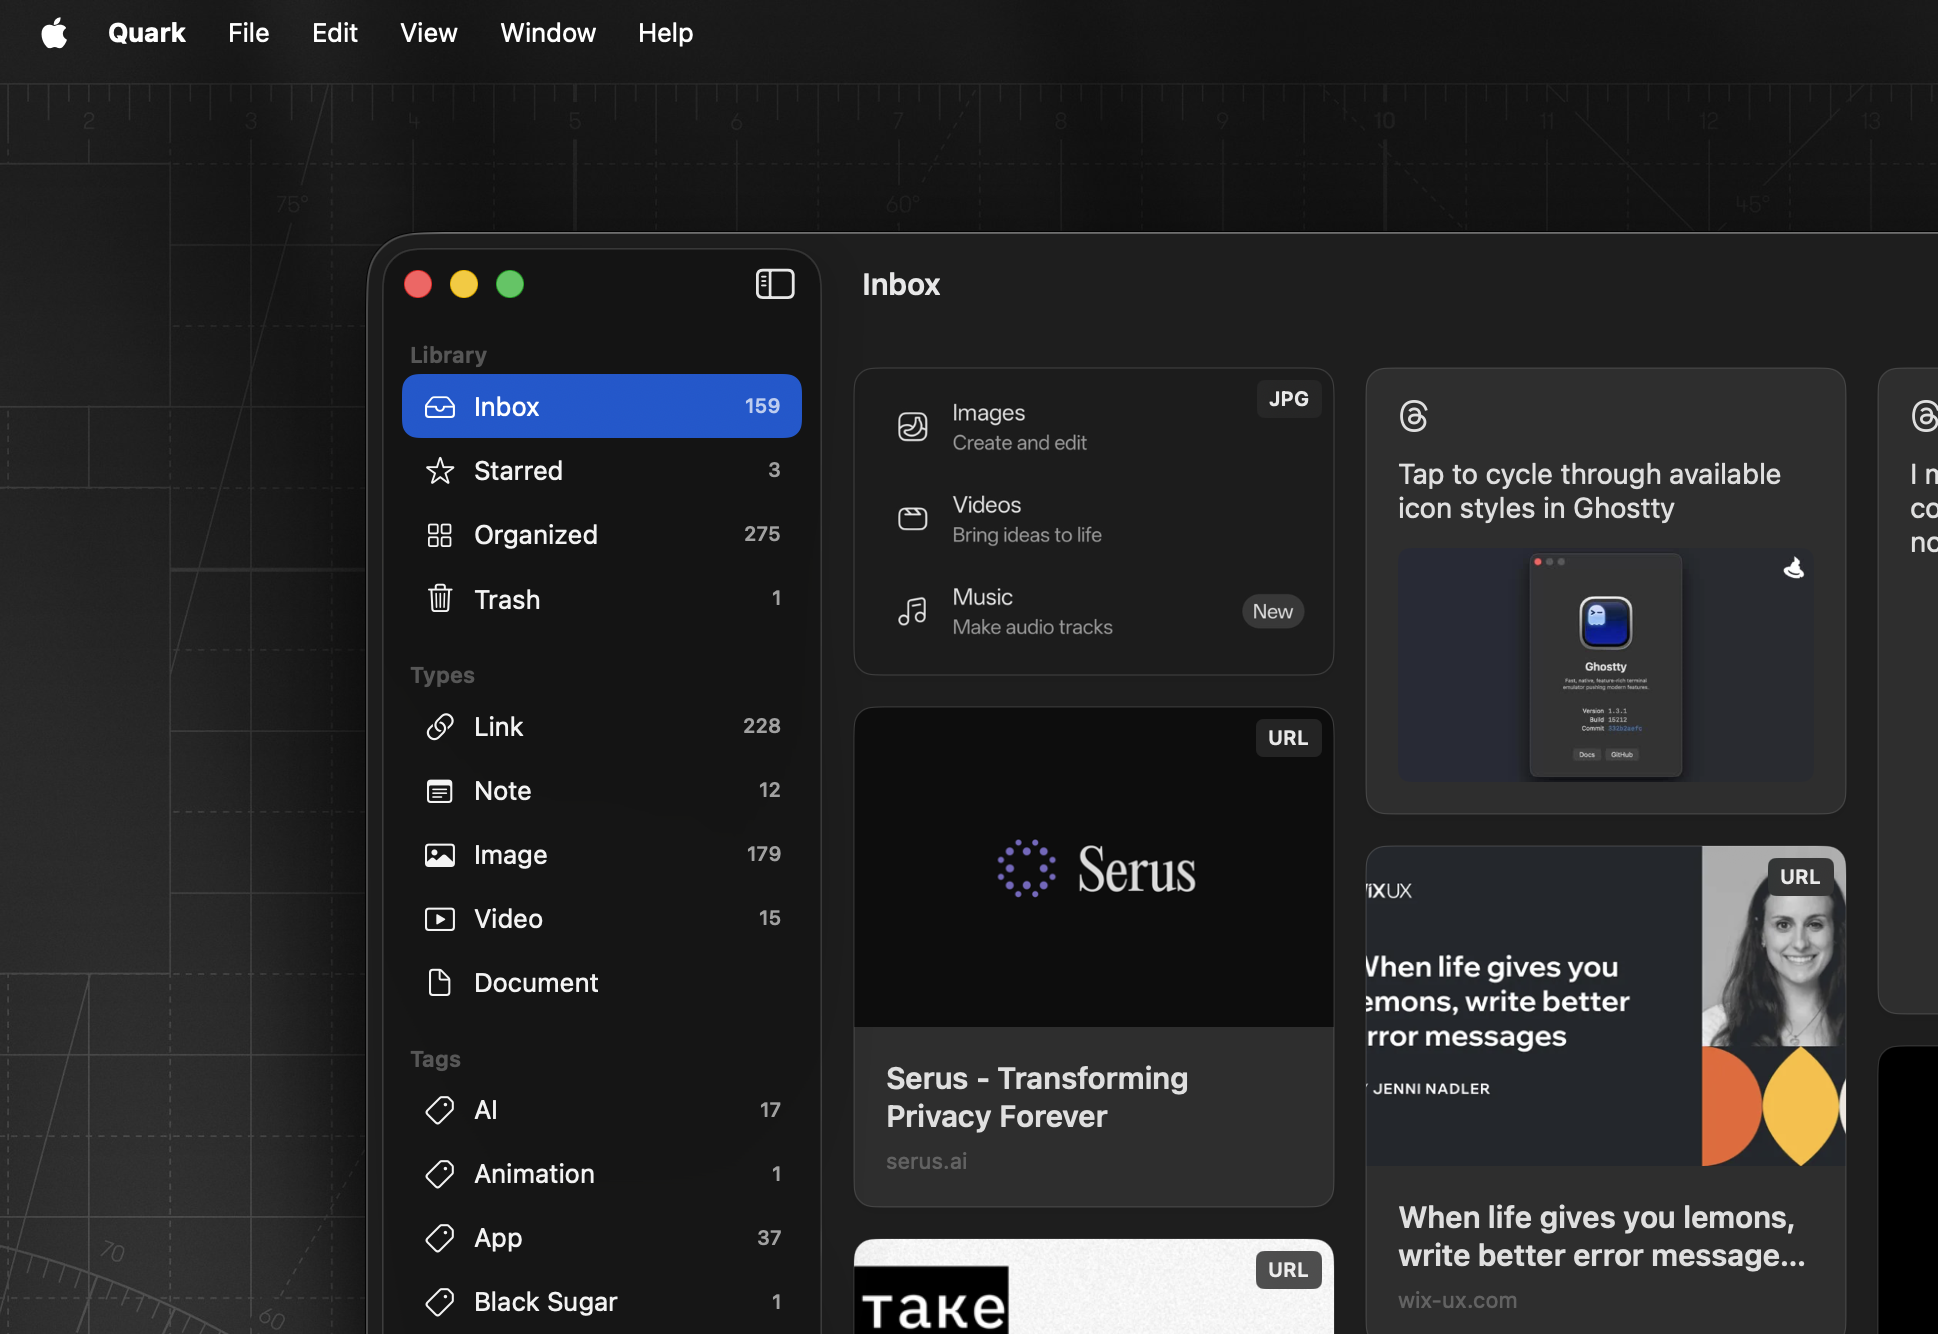The height and width of the screenshot is (1334, 1938).
Task: Open the View menu
Action: [x=429, y=33]
